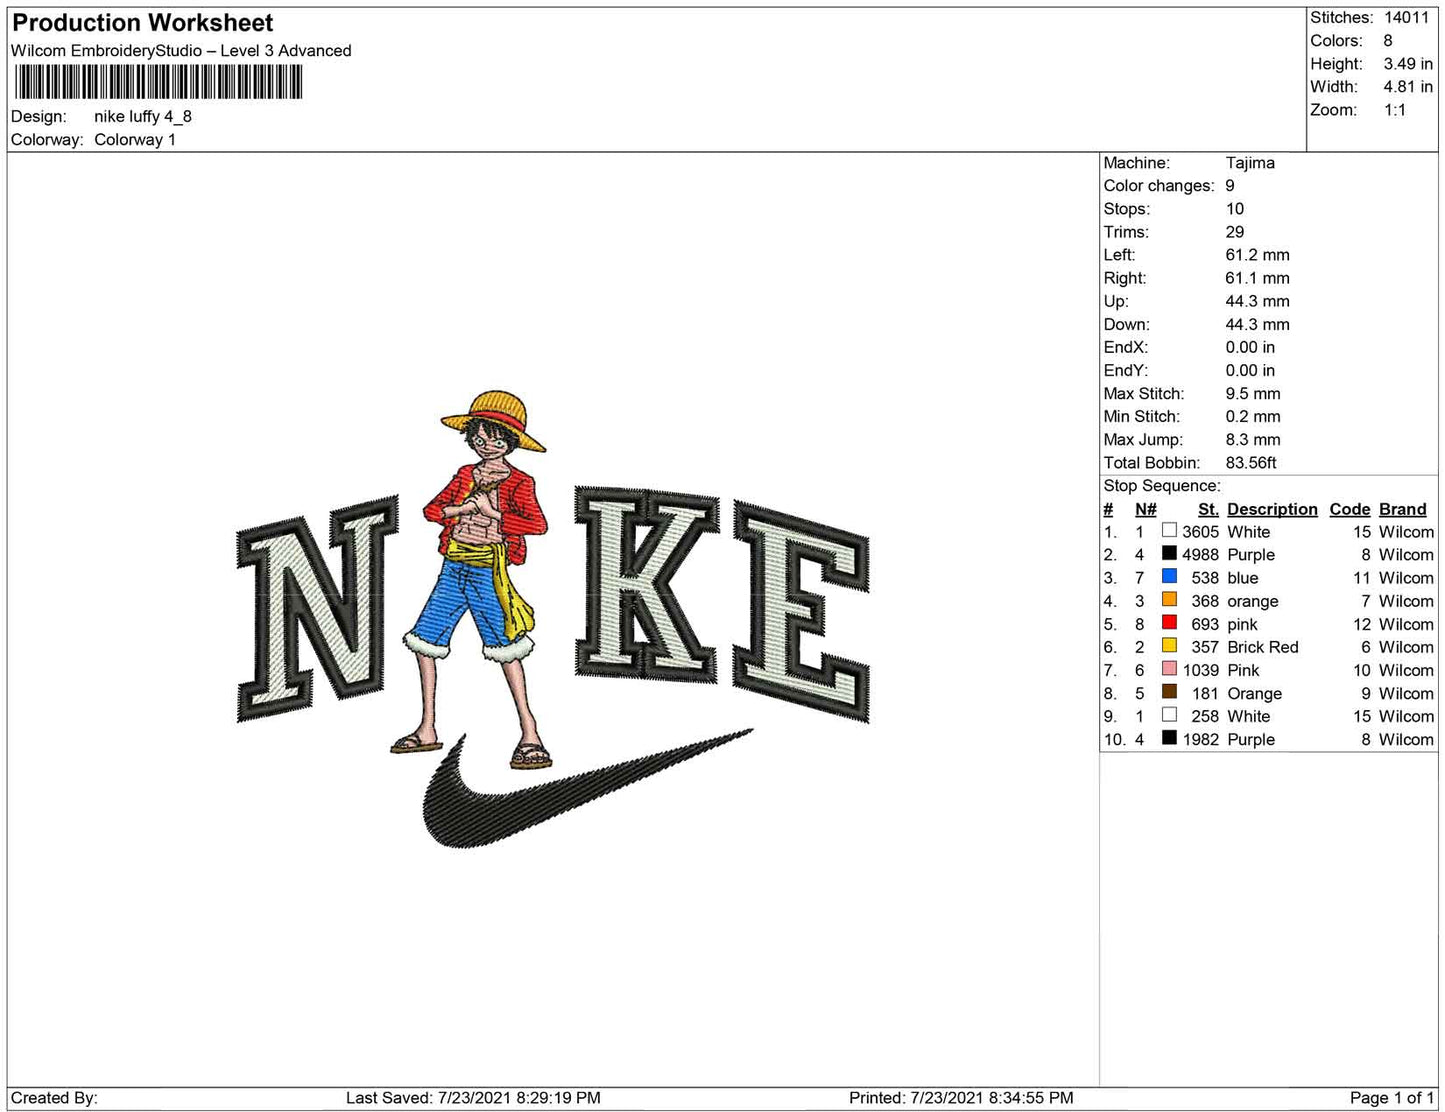Screen dimensions: 1445x1112
Task: Select the orange swatch in stop row 4
Action: [x=1169, y=600]
